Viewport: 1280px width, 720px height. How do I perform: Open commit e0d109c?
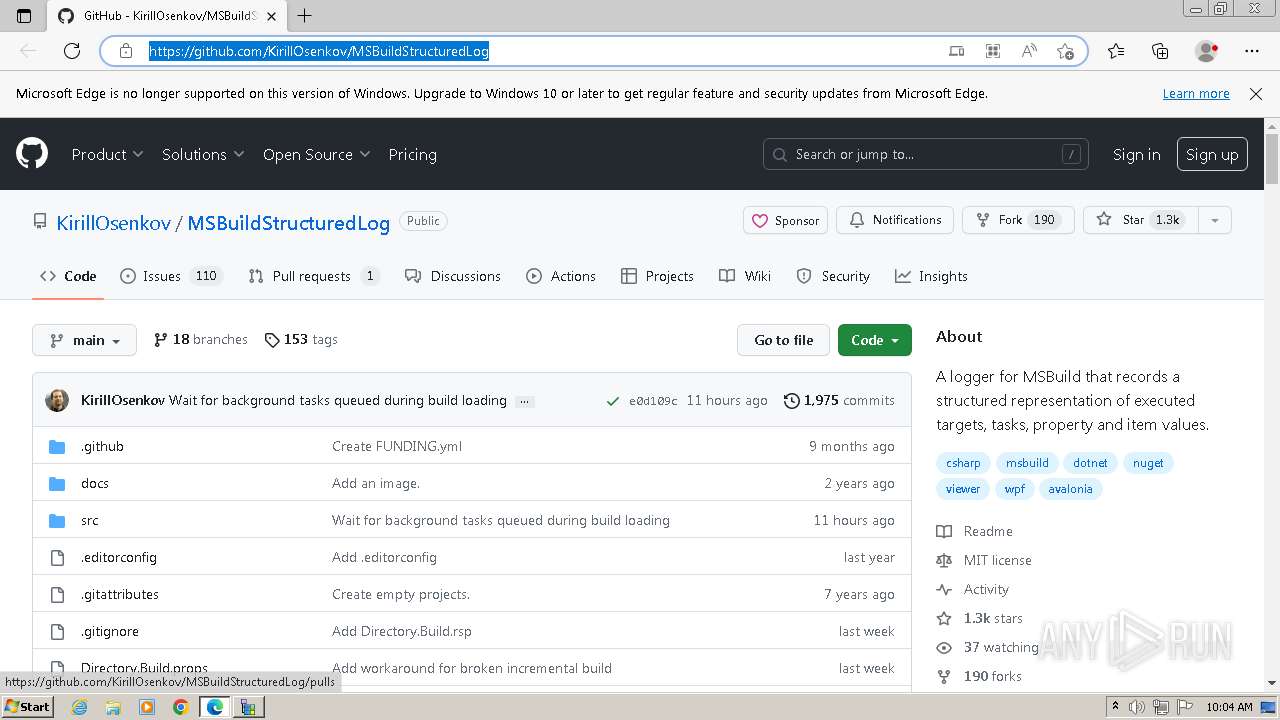click(x=653, y=401)
